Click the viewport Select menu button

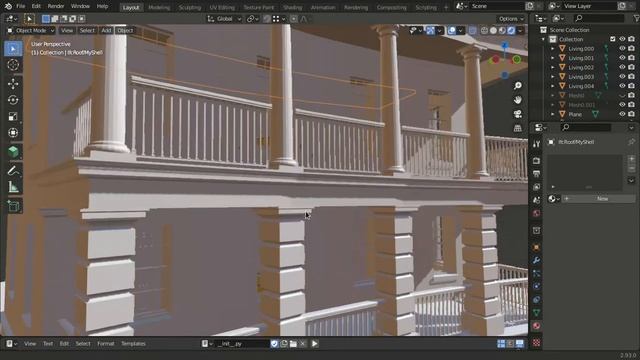(x=87, y=31)
